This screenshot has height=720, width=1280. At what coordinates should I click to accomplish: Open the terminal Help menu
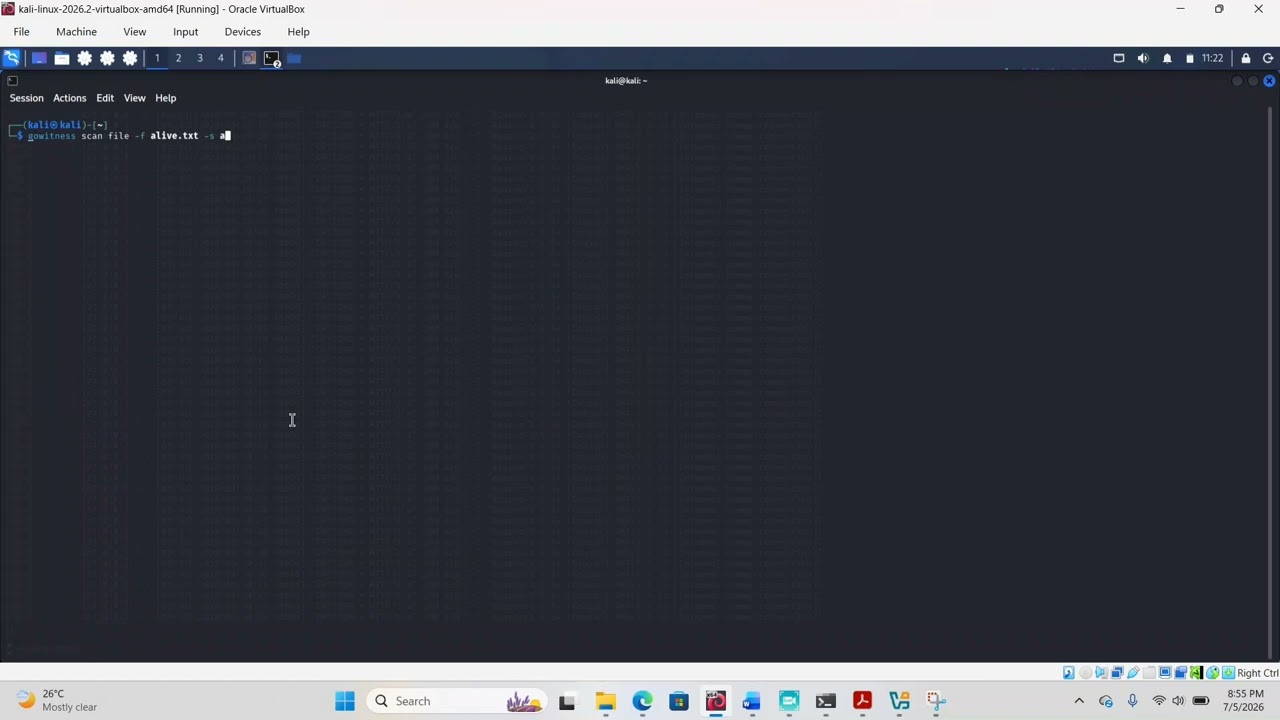pos(165,98)
